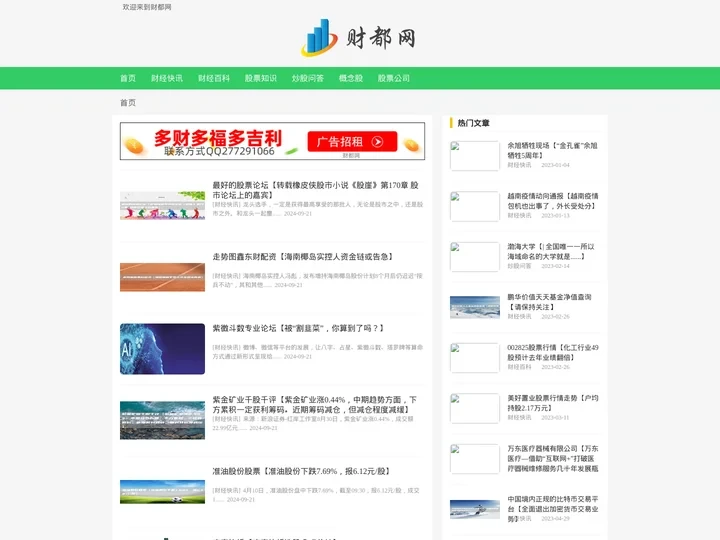Click the 财经快讯 tag in 淮油股份 summary
720x540 pixels.
click(x=226, y=490)
